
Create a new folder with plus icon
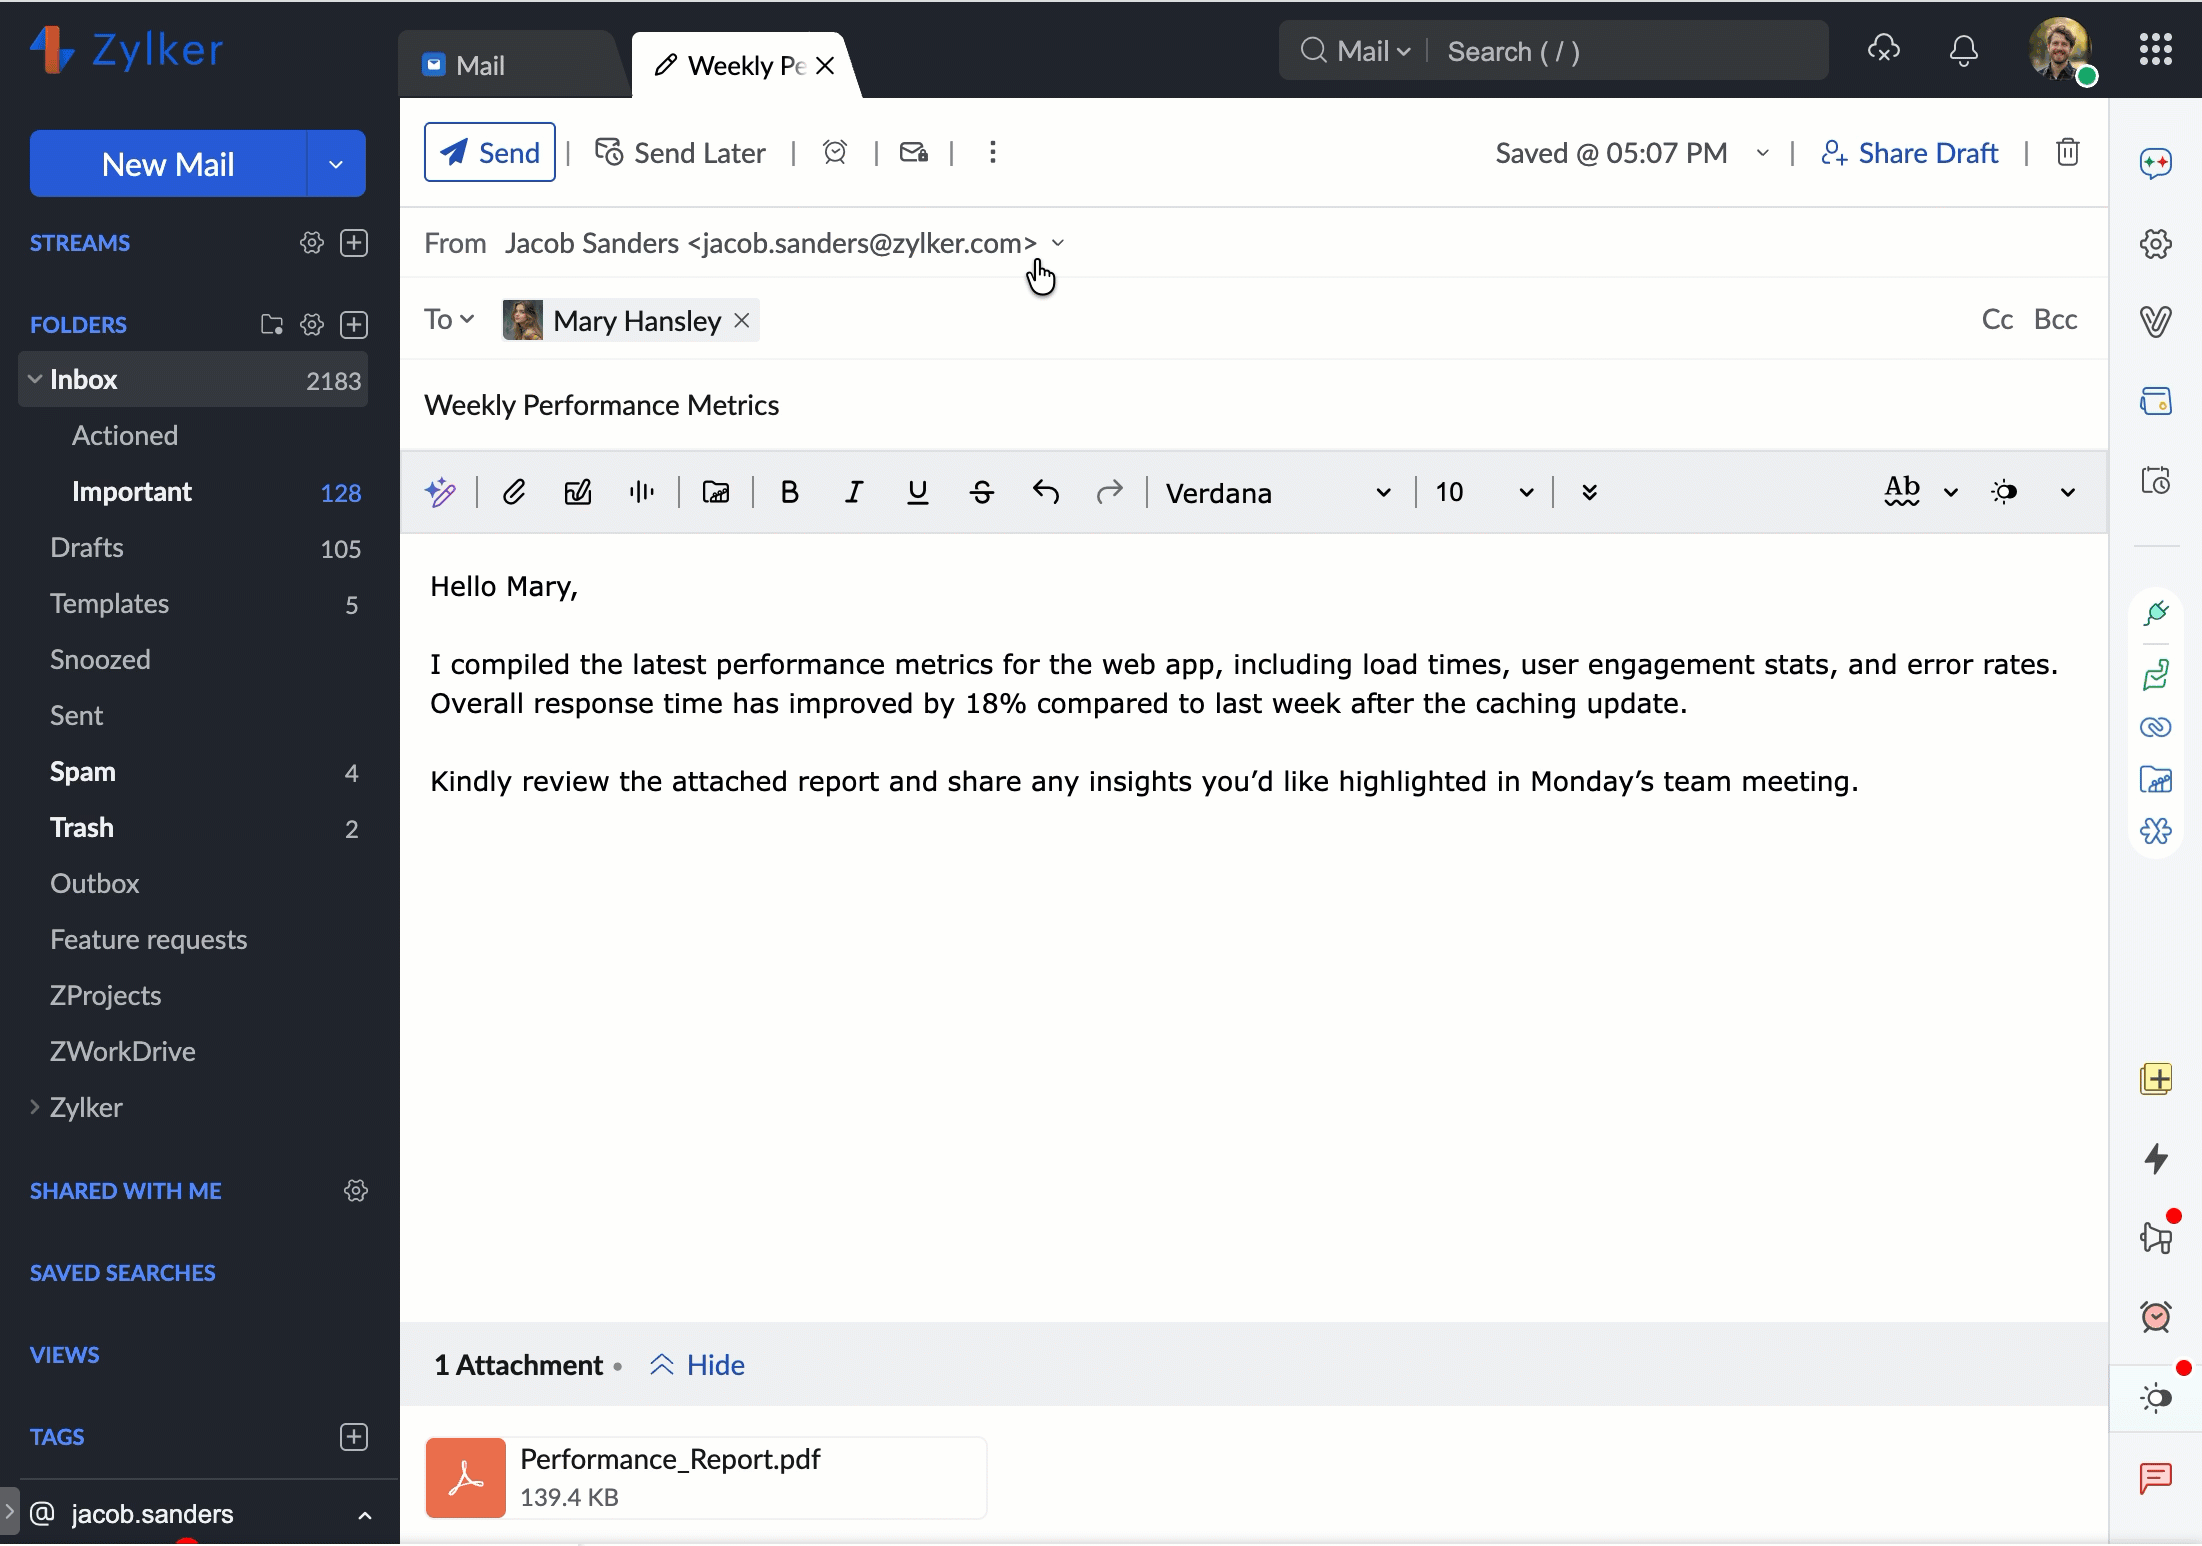[354, 324]
